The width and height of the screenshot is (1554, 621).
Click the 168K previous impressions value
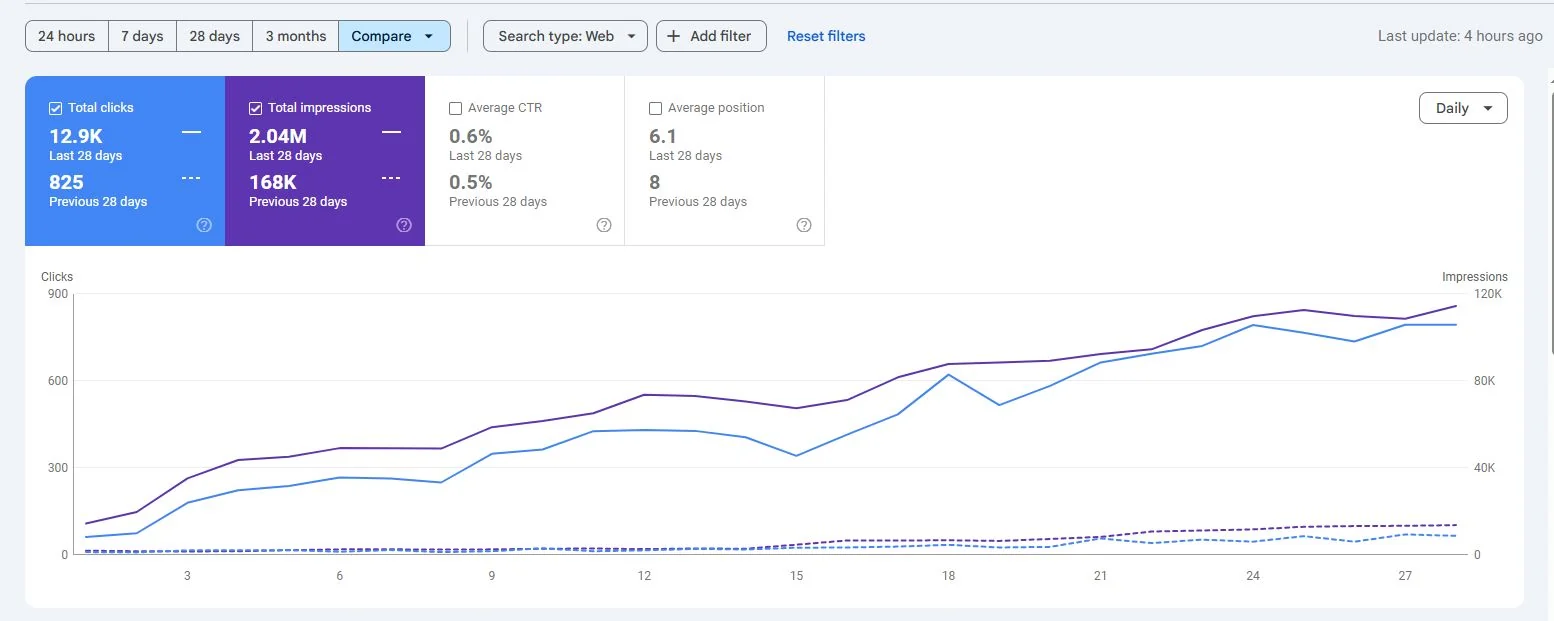tap(273, 182)
